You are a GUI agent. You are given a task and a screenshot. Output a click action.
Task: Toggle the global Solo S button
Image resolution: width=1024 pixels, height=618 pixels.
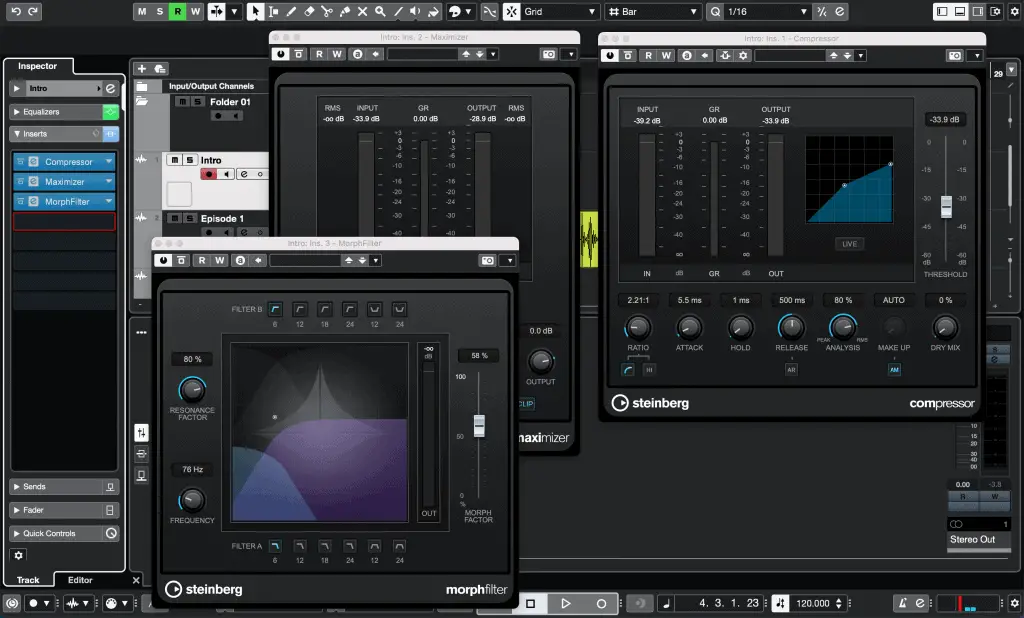point(159,11)
